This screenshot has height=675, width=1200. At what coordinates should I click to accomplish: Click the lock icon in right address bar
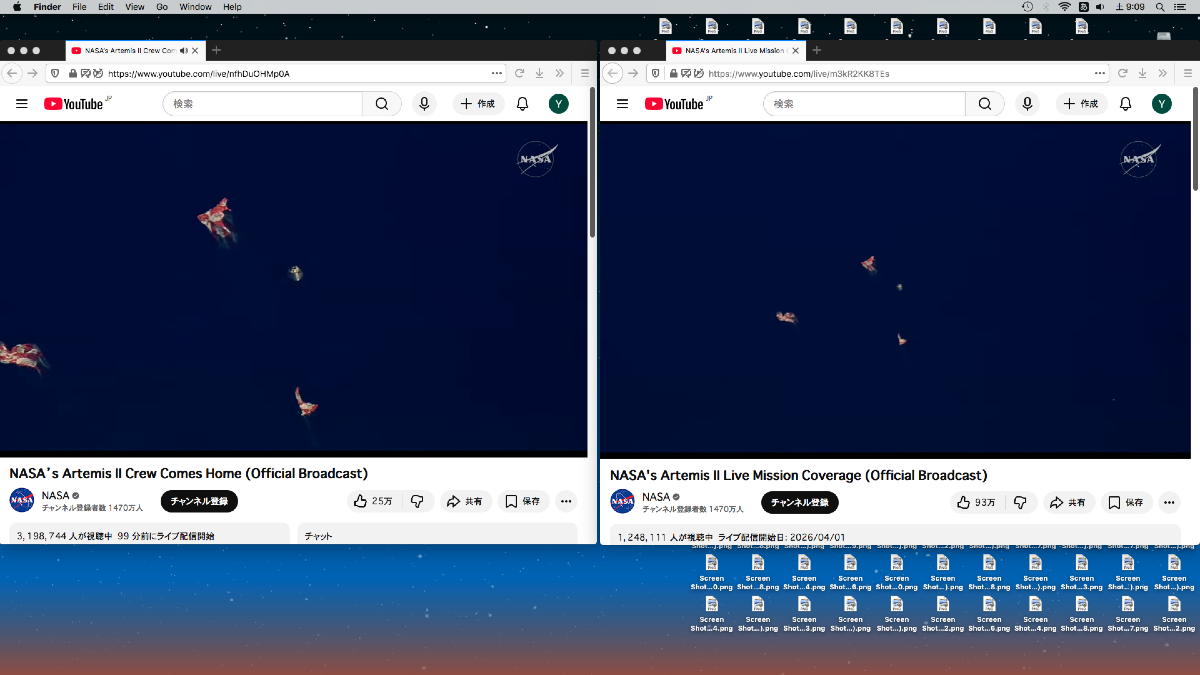point(674,73)
